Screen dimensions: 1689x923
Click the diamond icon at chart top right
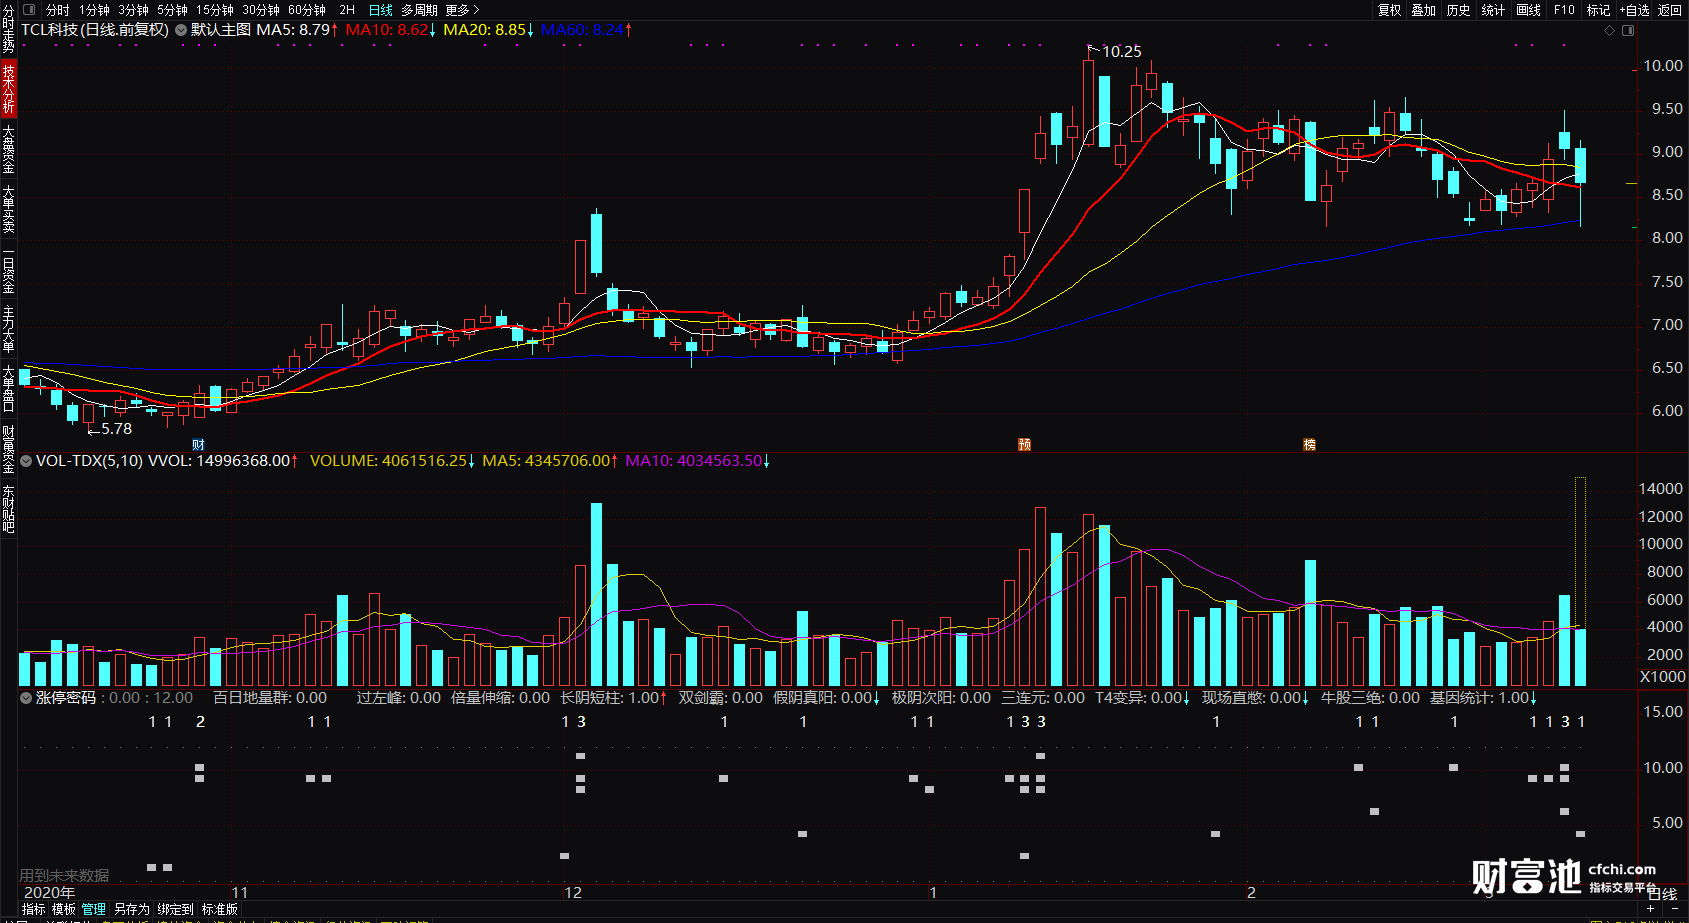click(1609, 30)
